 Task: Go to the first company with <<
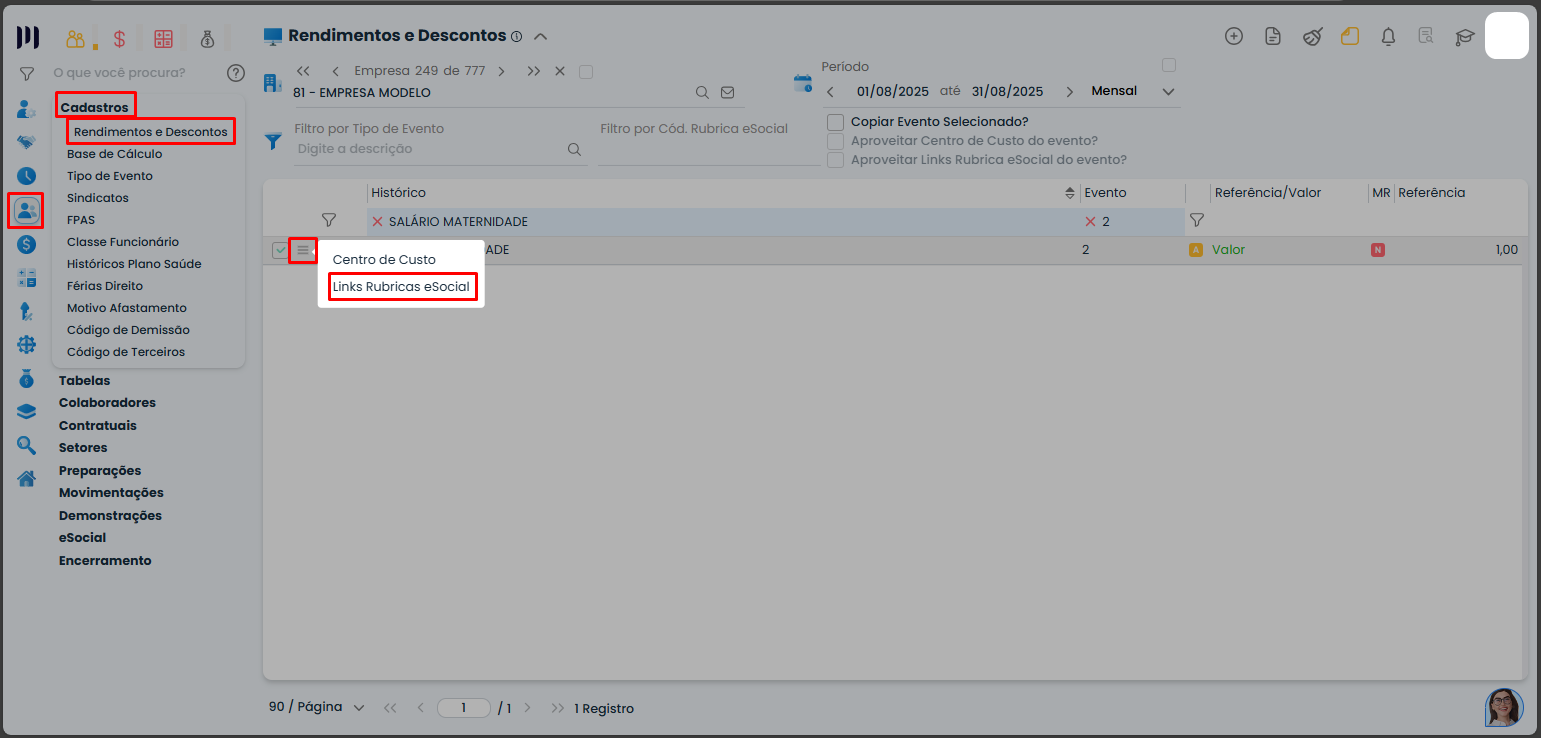303,71
